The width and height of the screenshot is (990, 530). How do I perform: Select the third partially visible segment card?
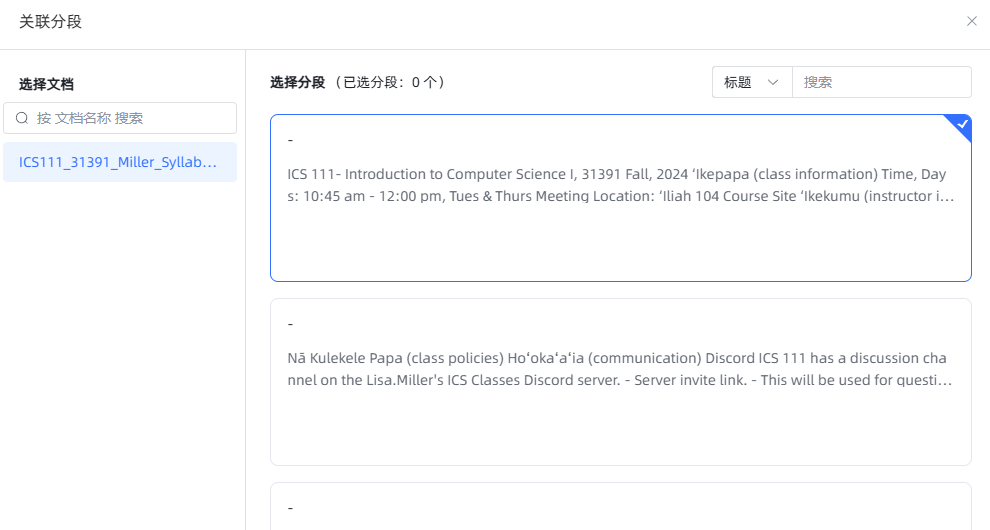pos(620,507)
